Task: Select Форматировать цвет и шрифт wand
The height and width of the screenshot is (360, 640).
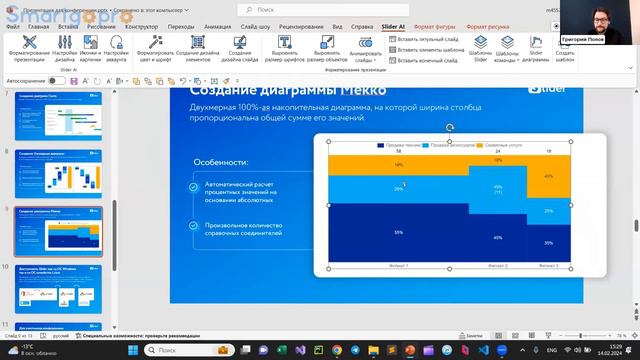Action: (155, 48)
